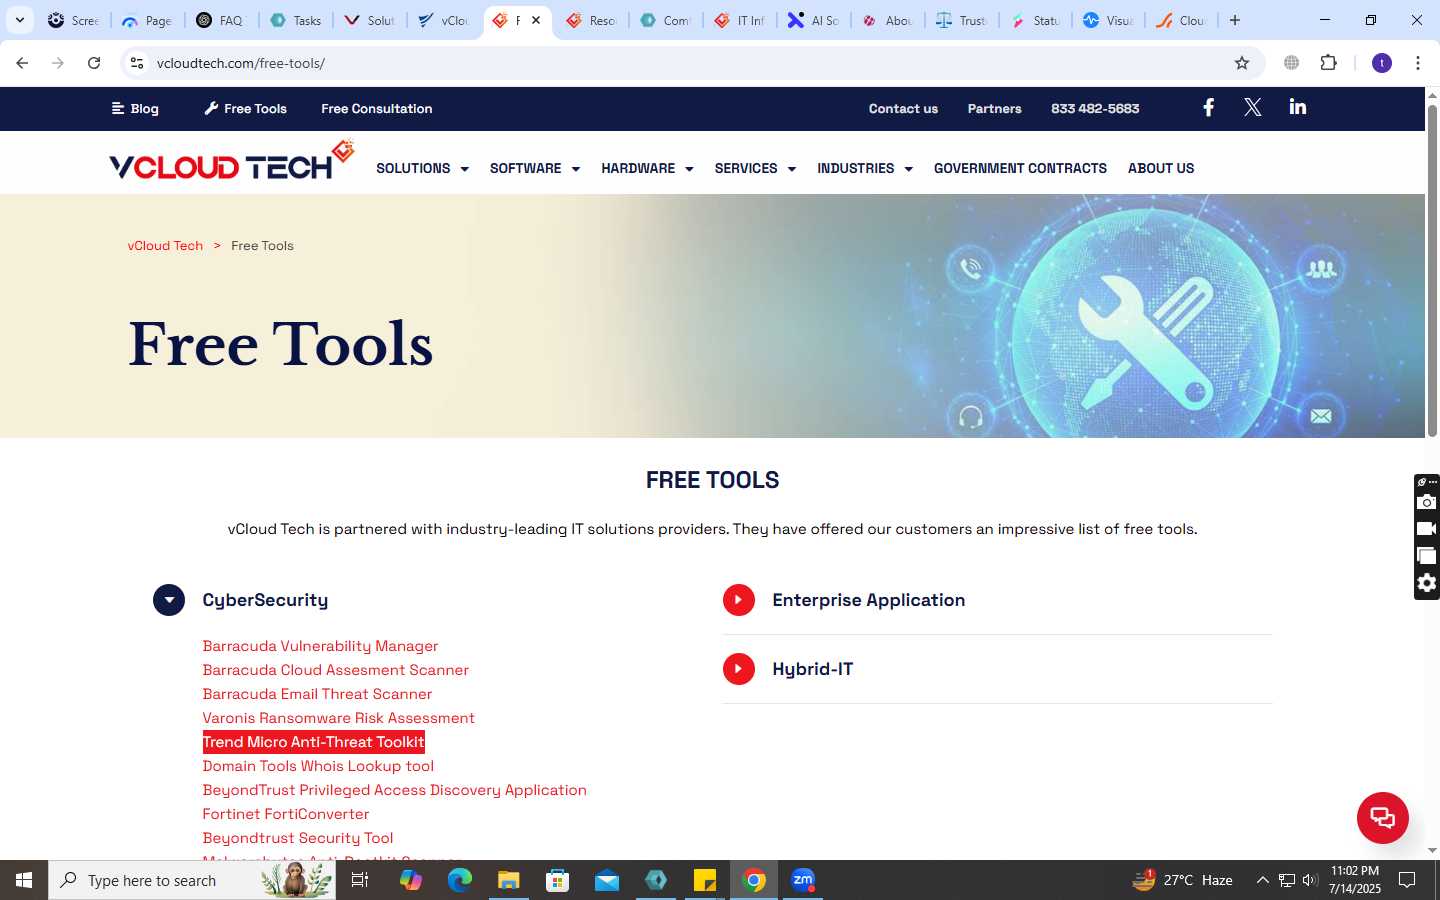Open File Explorer from taskbar
Viewport: 1440px width, 900px height.
point(509,880)
